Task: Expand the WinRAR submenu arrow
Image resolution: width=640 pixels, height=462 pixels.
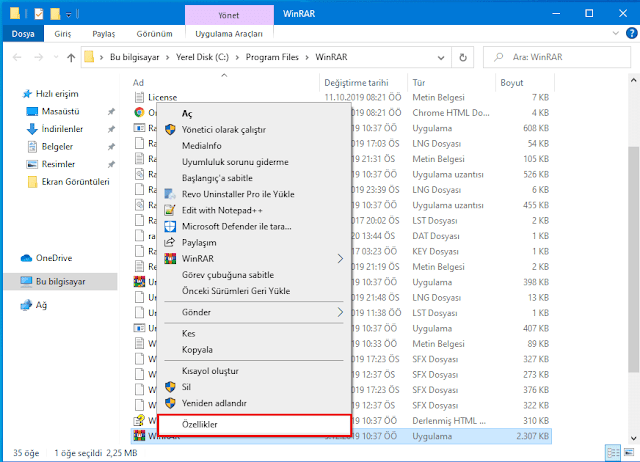Action: click(340, 258)
